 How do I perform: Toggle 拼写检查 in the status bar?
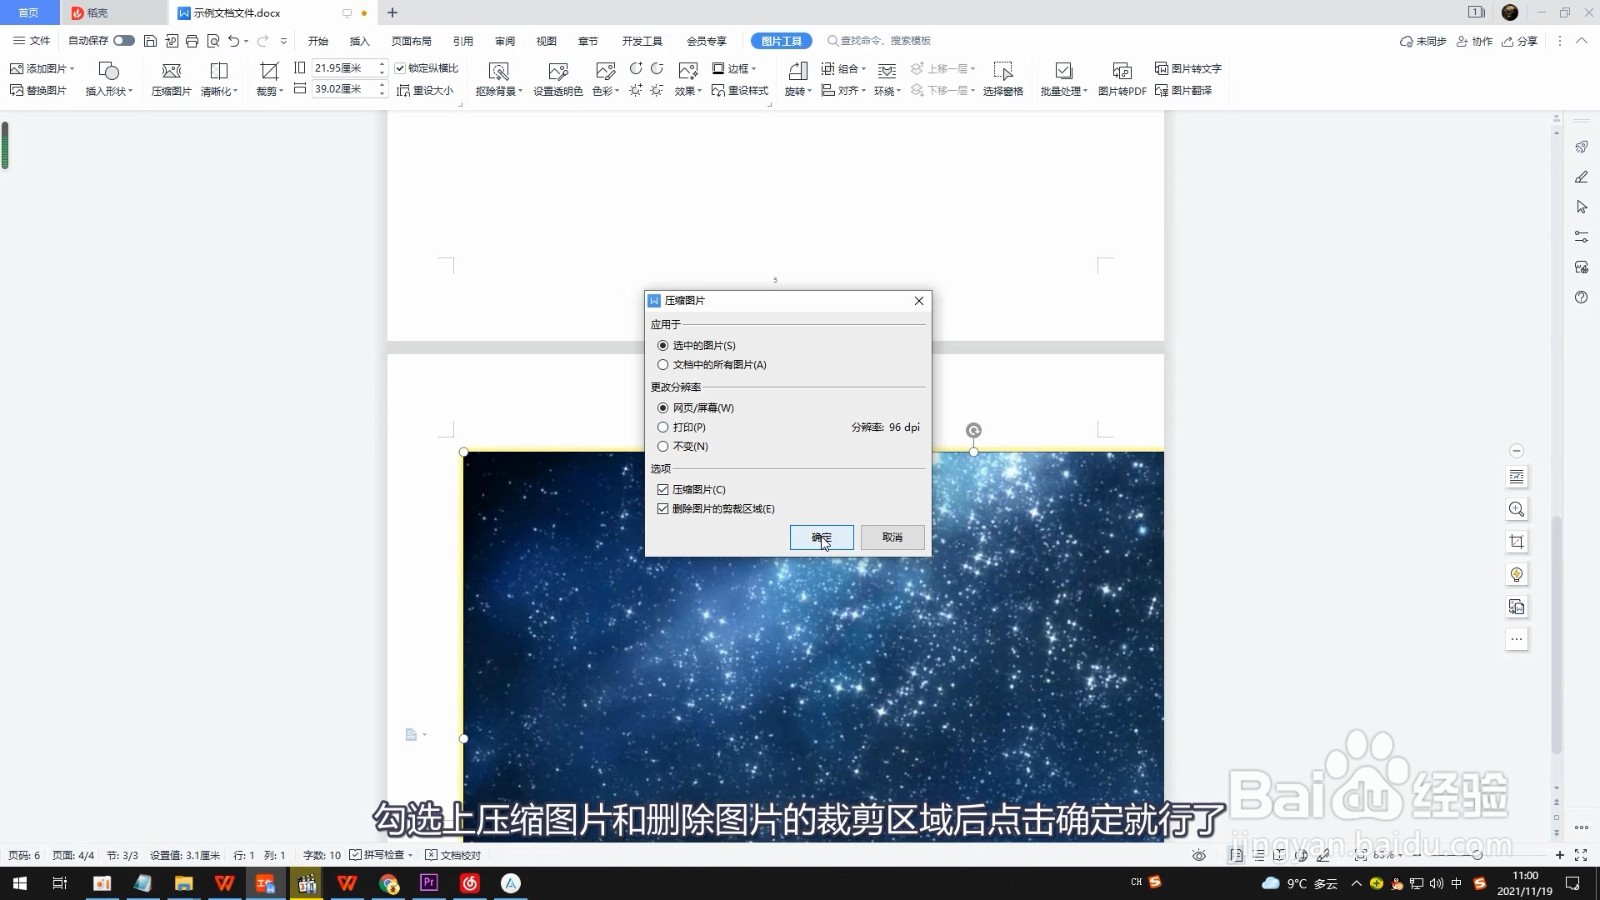[381, 855]
